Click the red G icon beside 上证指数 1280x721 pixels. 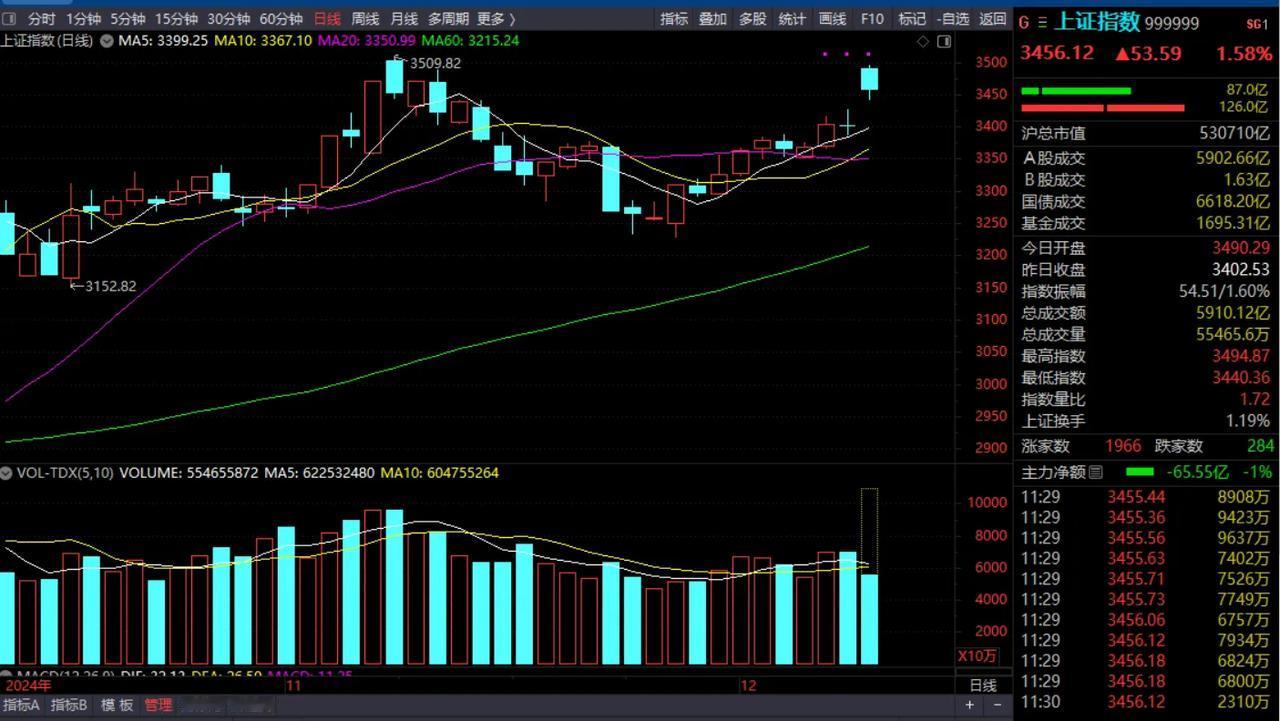(1024, 22)
